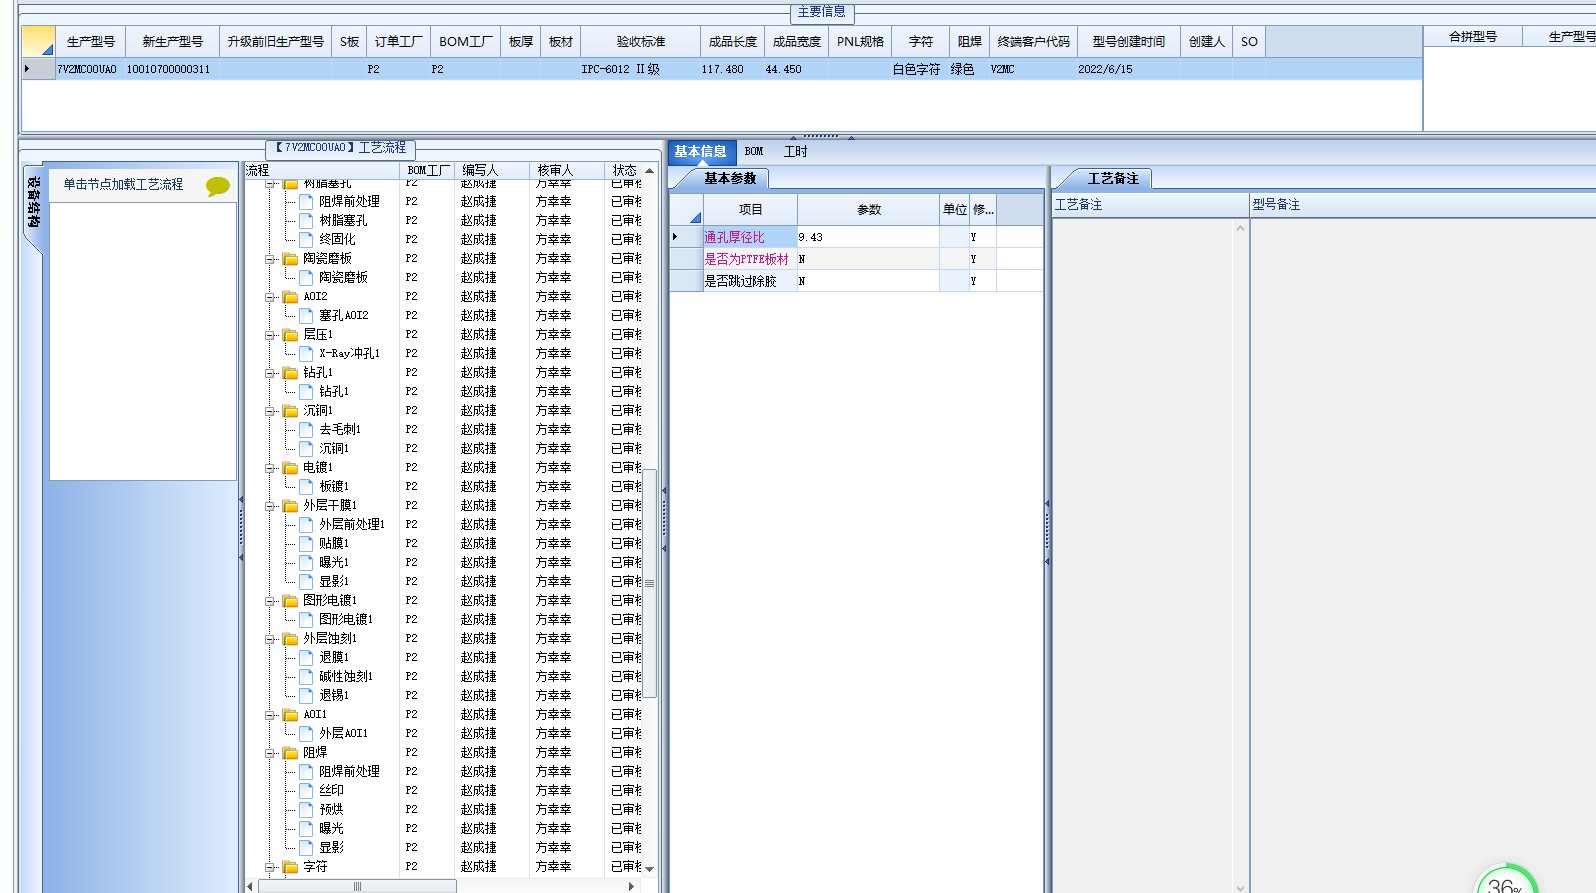
Task: Collapse the 阻焊 folder node in tree
Action: (270, 753)
